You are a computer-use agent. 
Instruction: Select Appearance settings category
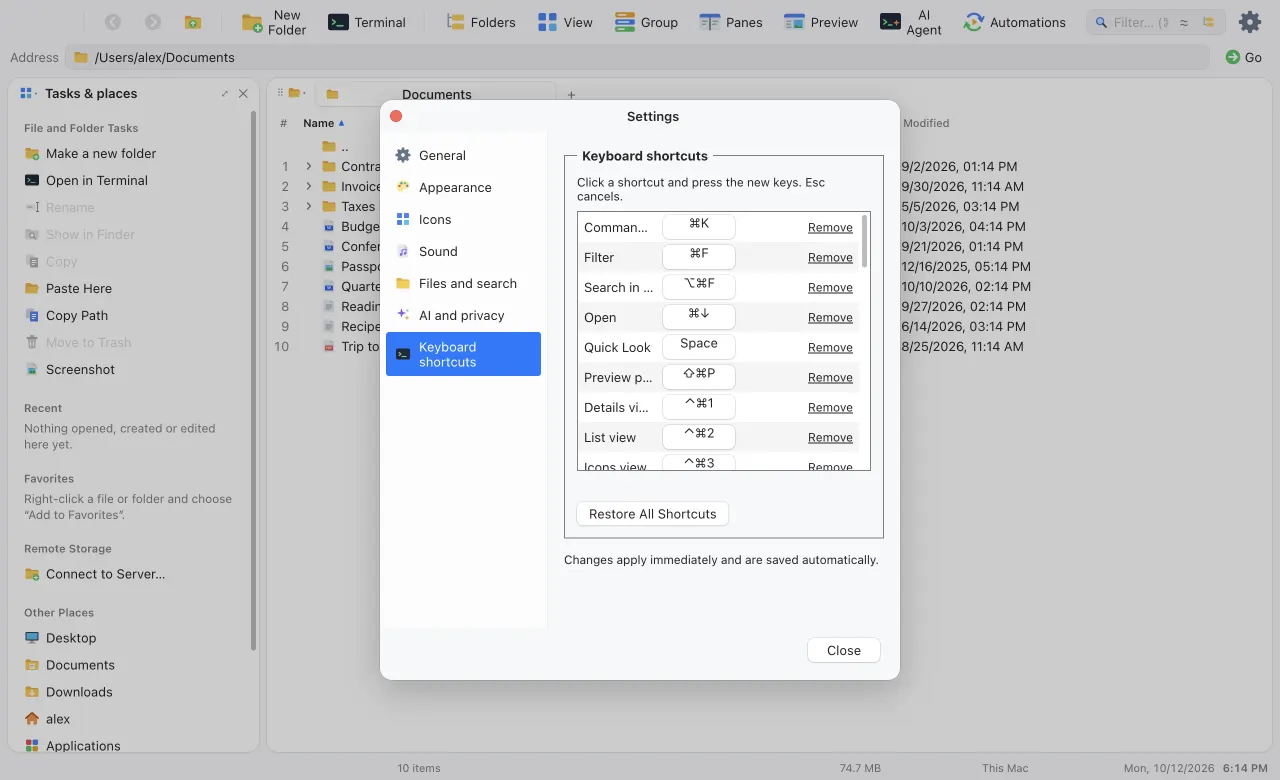(x=463, y=187)
